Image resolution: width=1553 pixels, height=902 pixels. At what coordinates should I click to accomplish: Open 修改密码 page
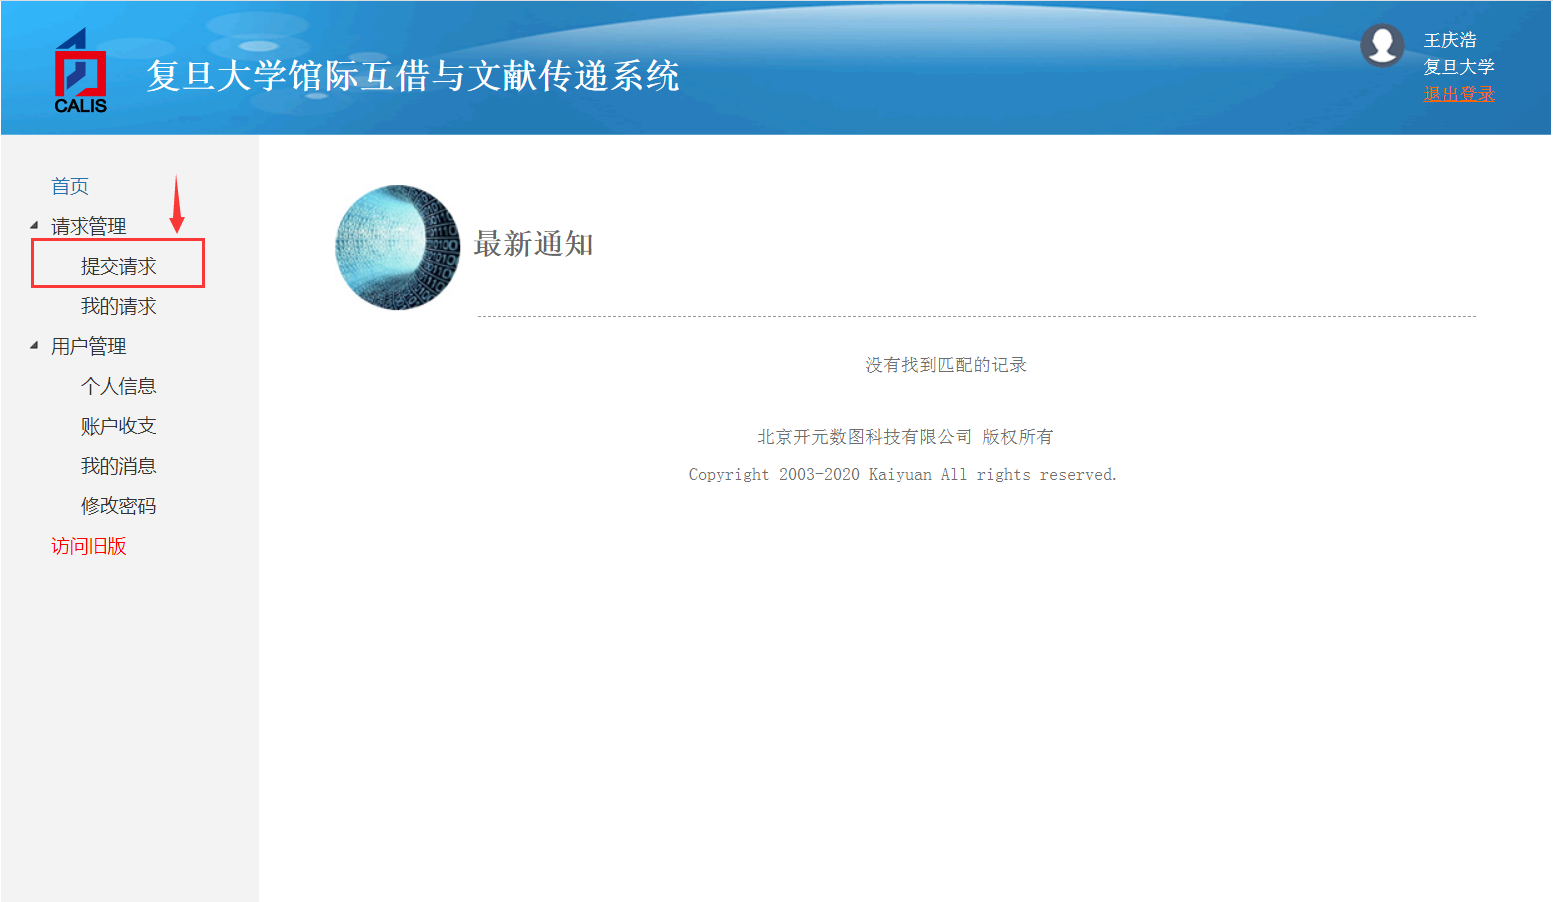pyautogui.click(x=118, y=506)
